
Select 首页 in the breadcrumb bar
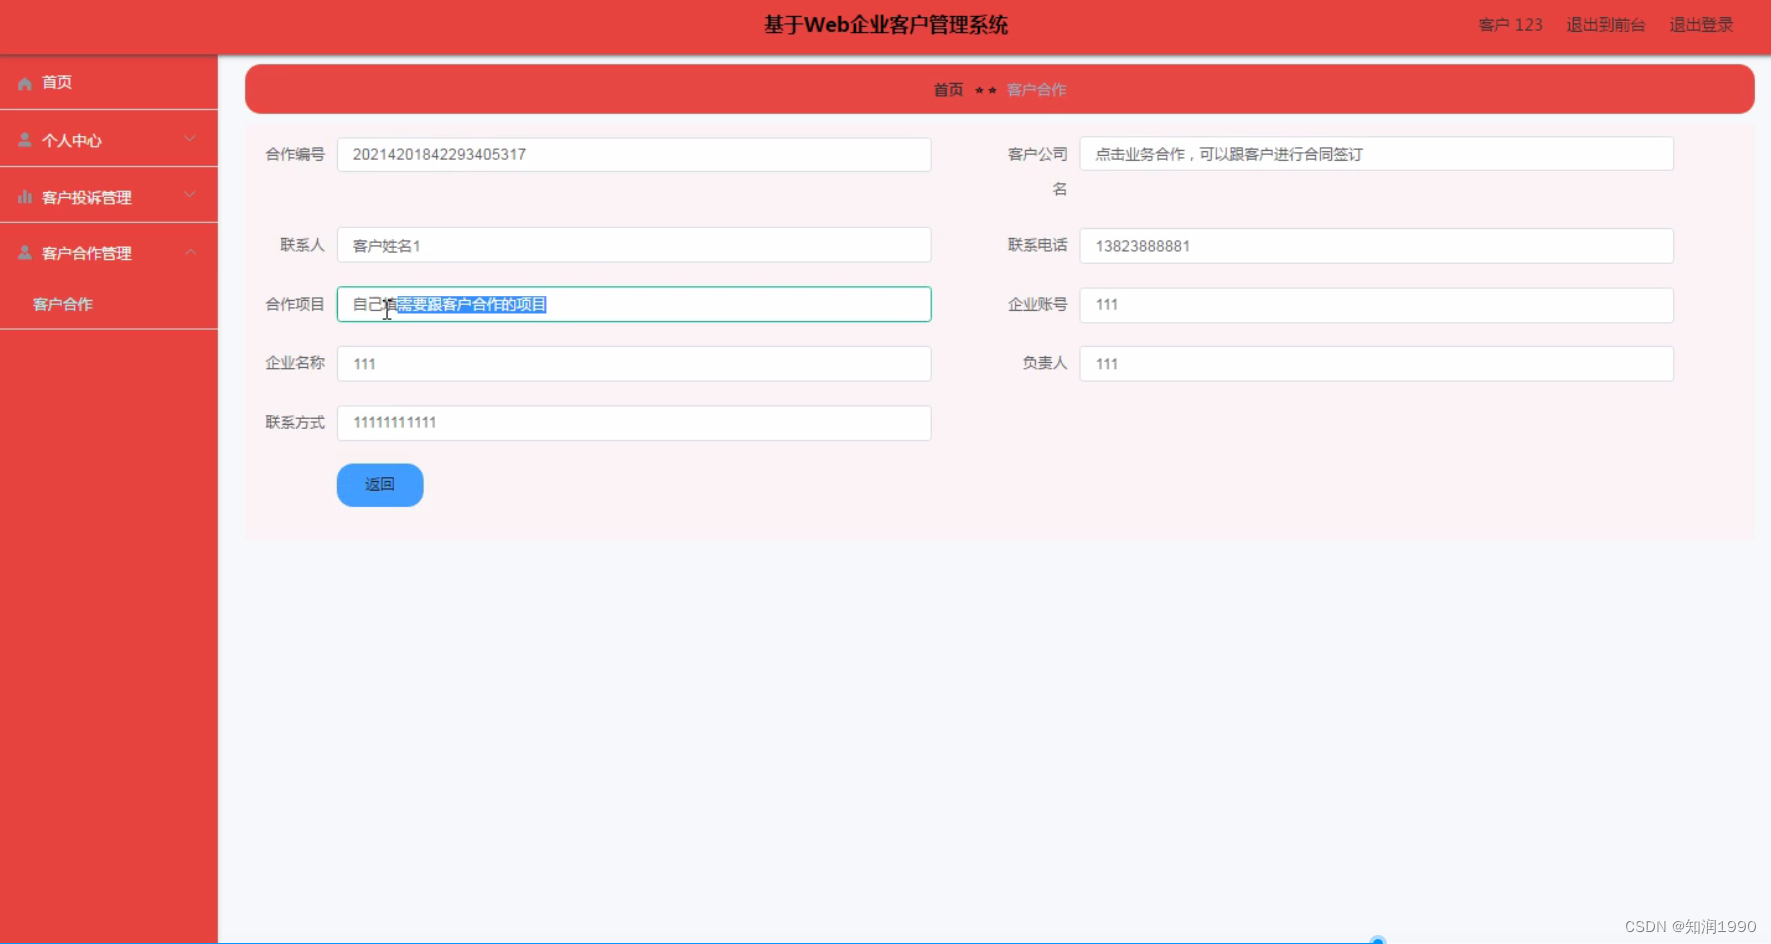tap(946, 89)
